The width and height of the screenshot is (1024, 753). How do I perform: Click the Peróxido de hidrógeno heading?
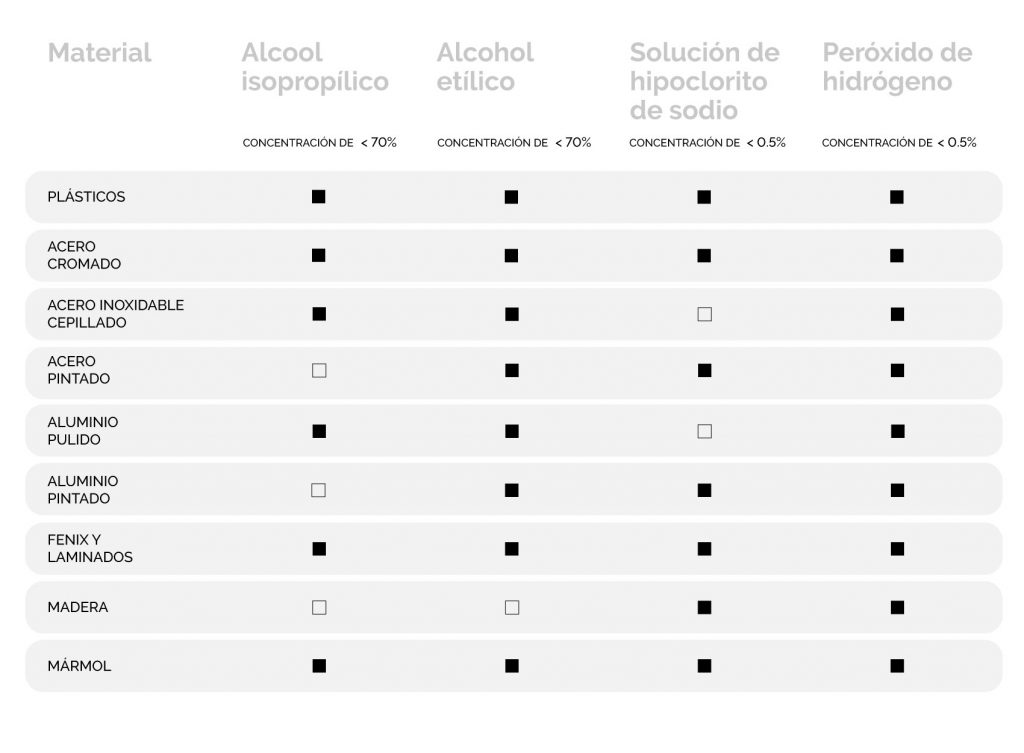897,67
